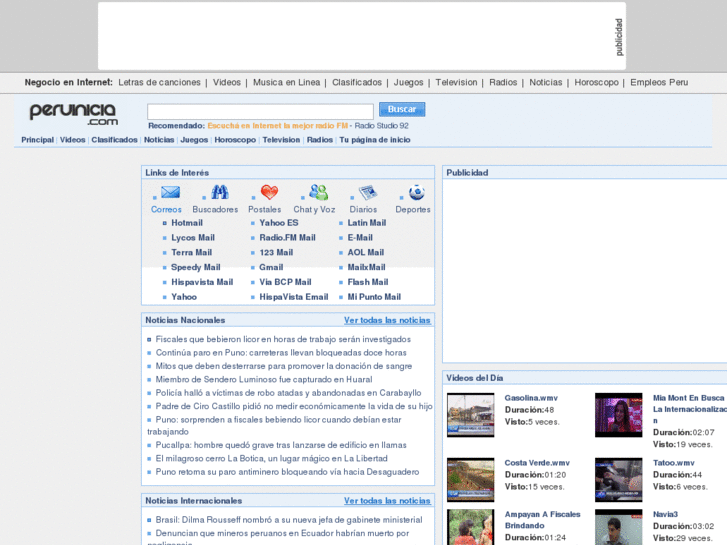Click the Buscar button
727x545 pixels.
click(x=402, y=109)
